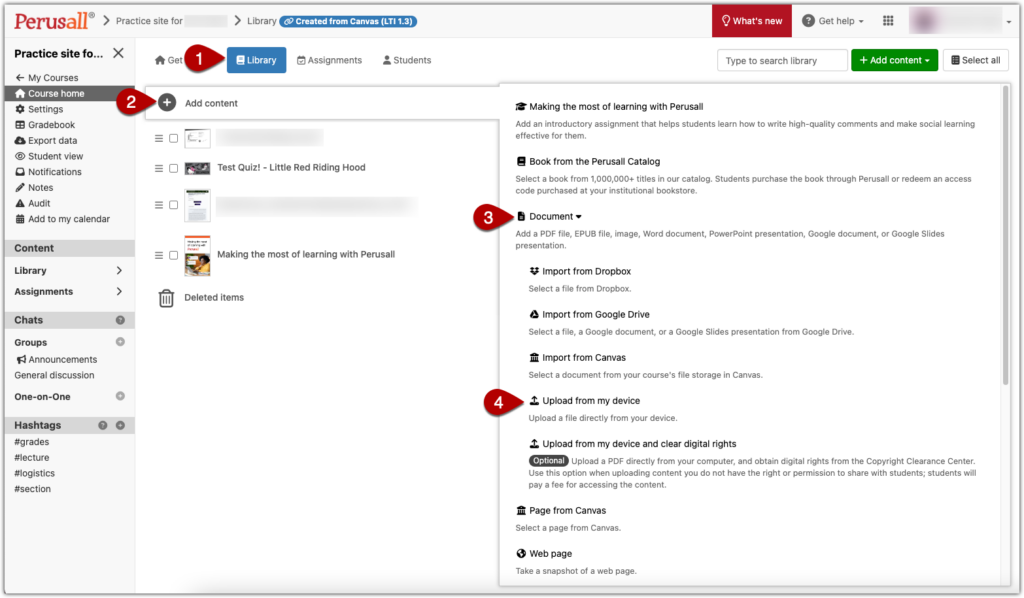Add a One-on-One chat with plus icon
This screenshot has height=598, width=1024.
pos(120,396)
